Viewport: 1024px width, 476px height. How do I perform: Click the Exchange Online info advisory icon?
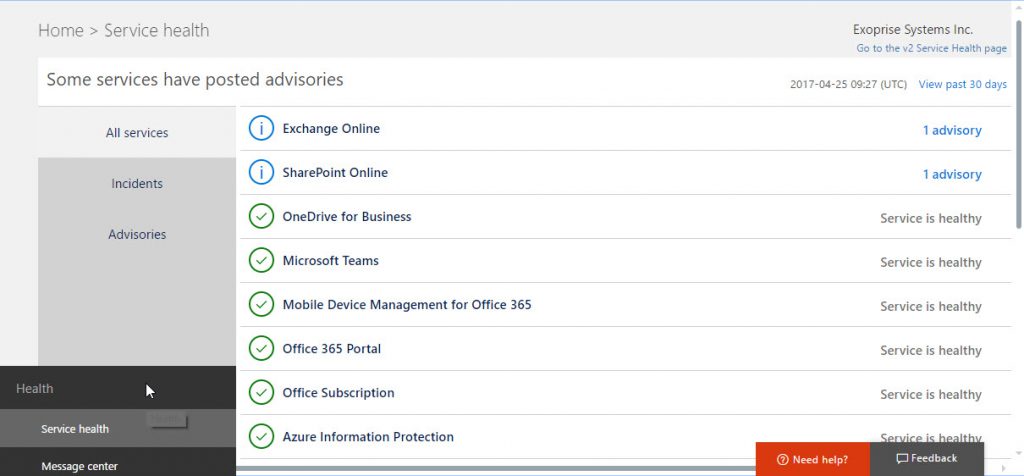coord(261,129)
